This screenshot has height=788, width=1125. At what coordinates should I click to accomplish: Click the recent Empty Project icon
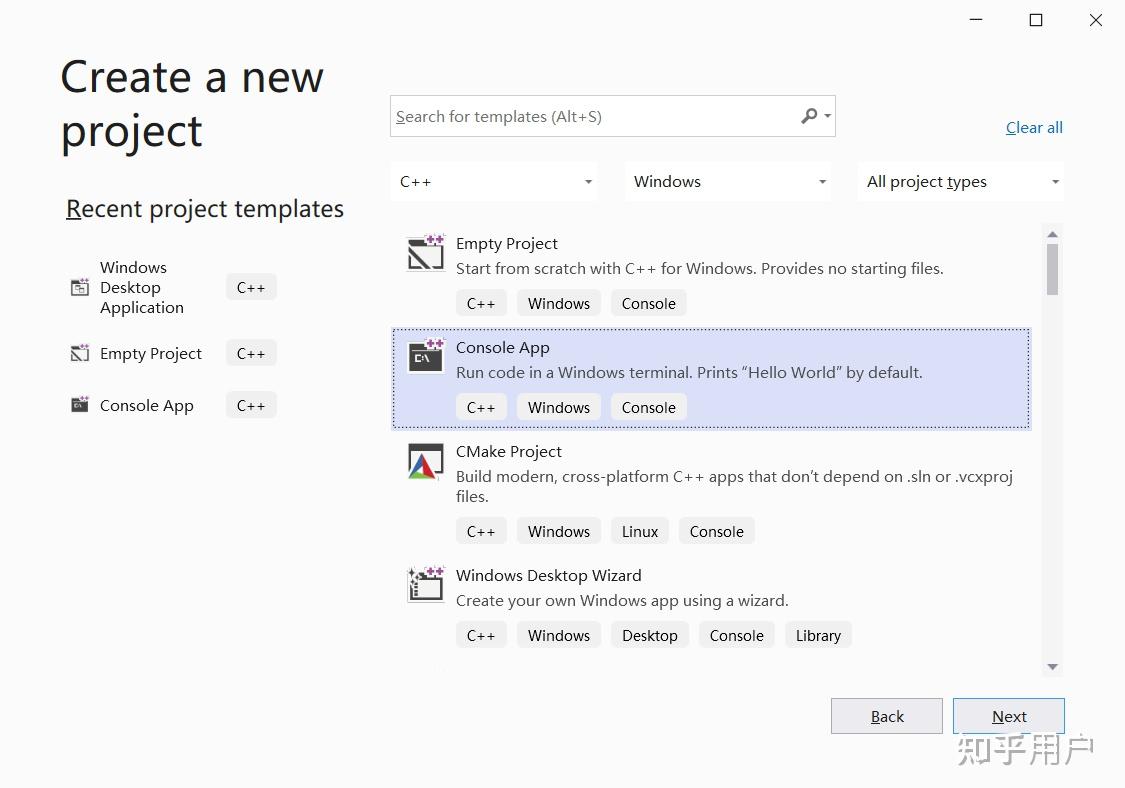pos(80,353)
